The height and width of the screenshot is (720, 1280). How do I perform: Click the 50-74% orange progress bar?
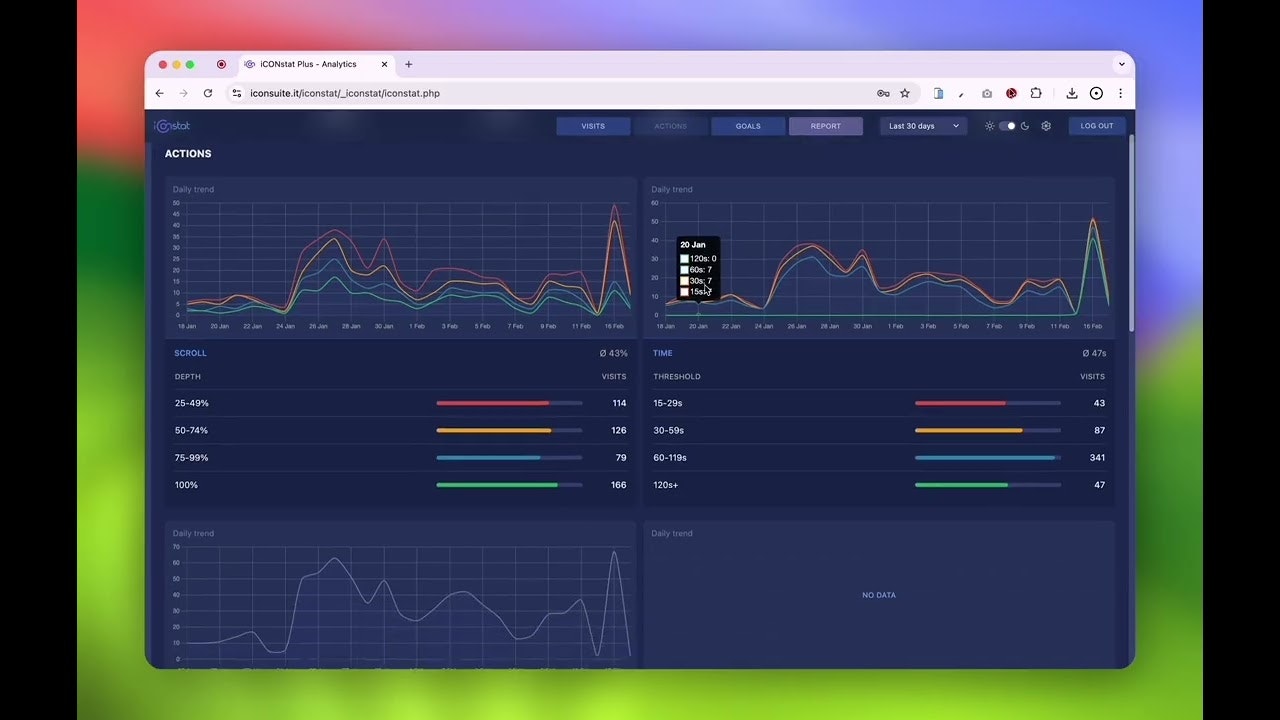point(509,430)
